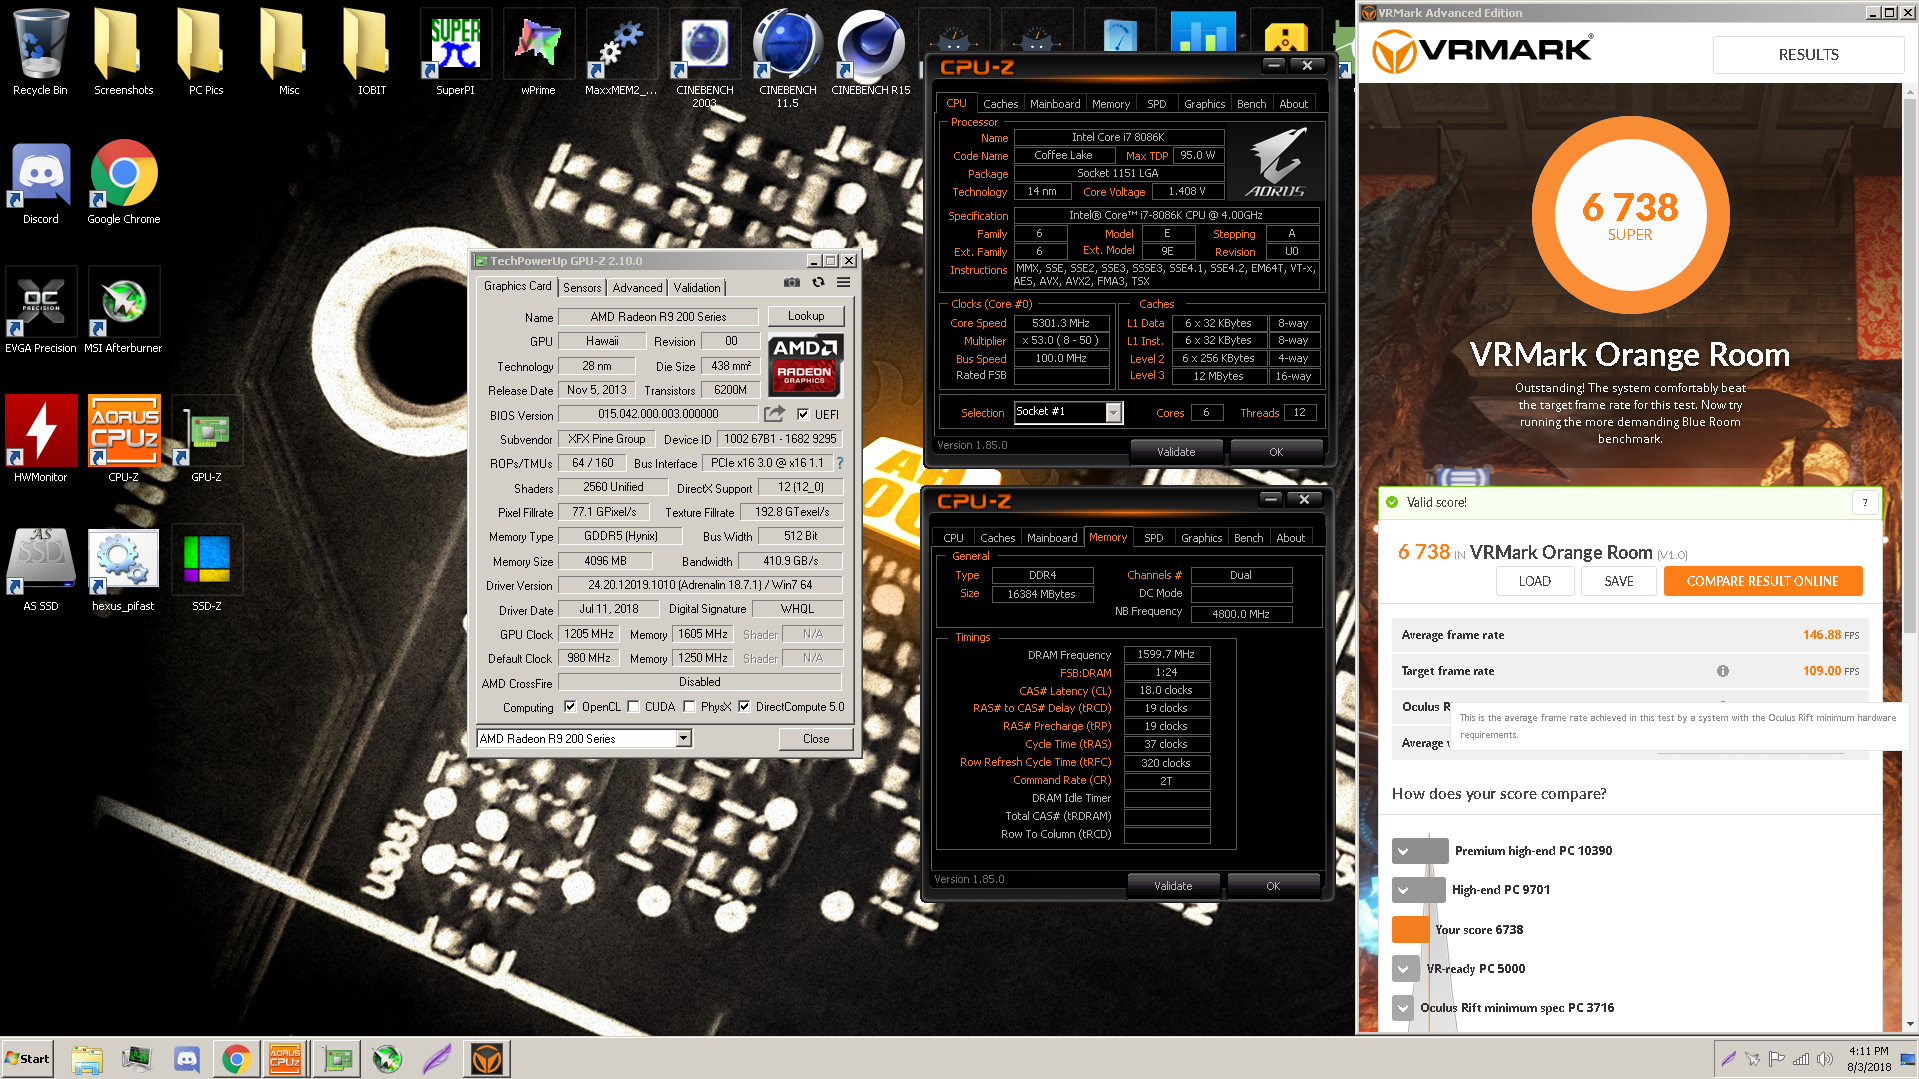1919x1079 pixels.
Task: Click the GPU-Z refresh icon
Action: click(818, 283)
